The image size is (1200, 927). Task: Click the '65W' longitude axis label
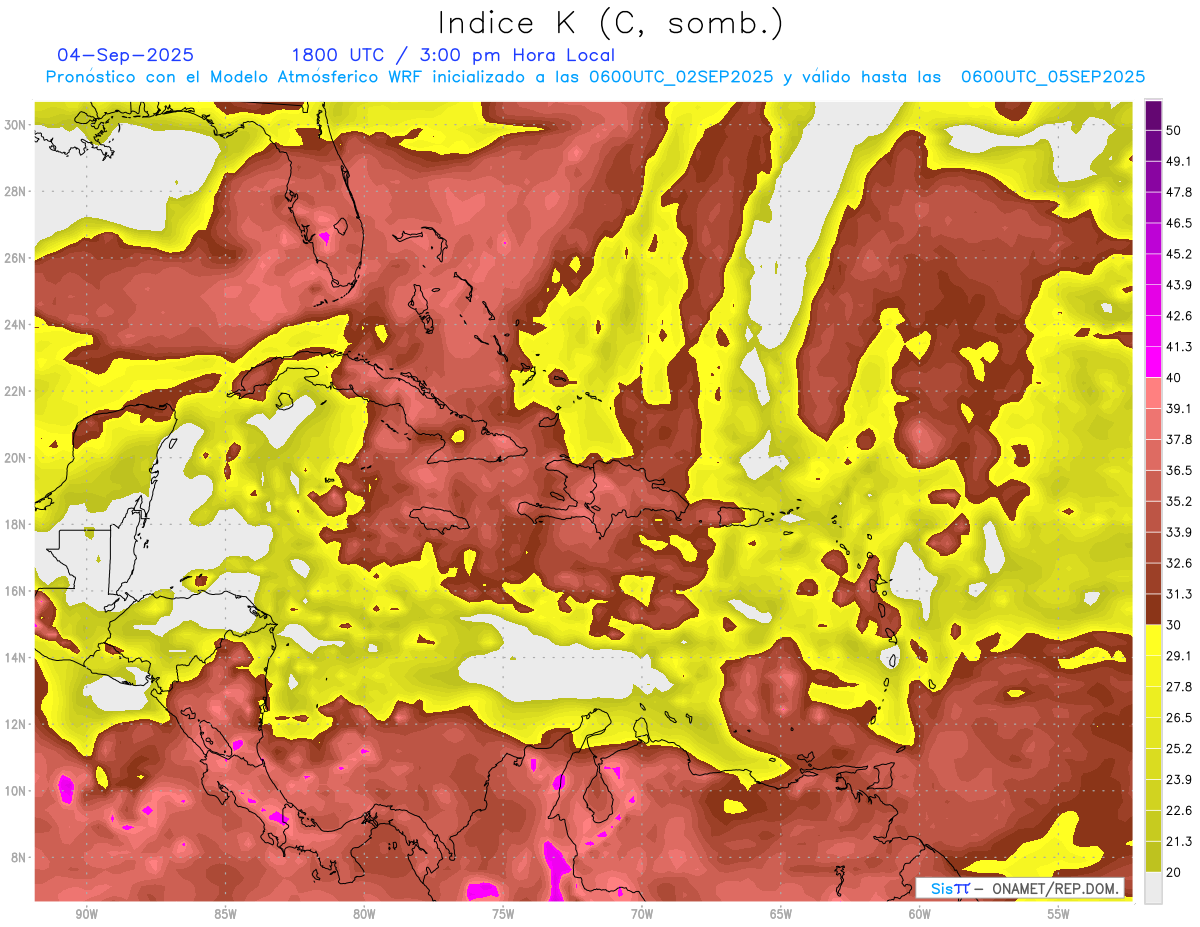tap(781, 914)
